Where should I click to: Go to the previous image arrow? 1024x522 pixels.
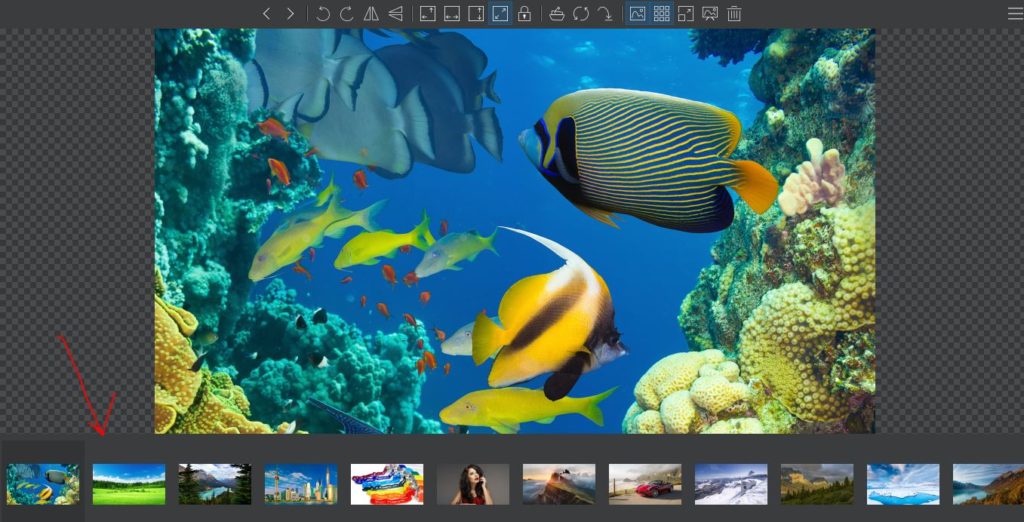[266, 14]
